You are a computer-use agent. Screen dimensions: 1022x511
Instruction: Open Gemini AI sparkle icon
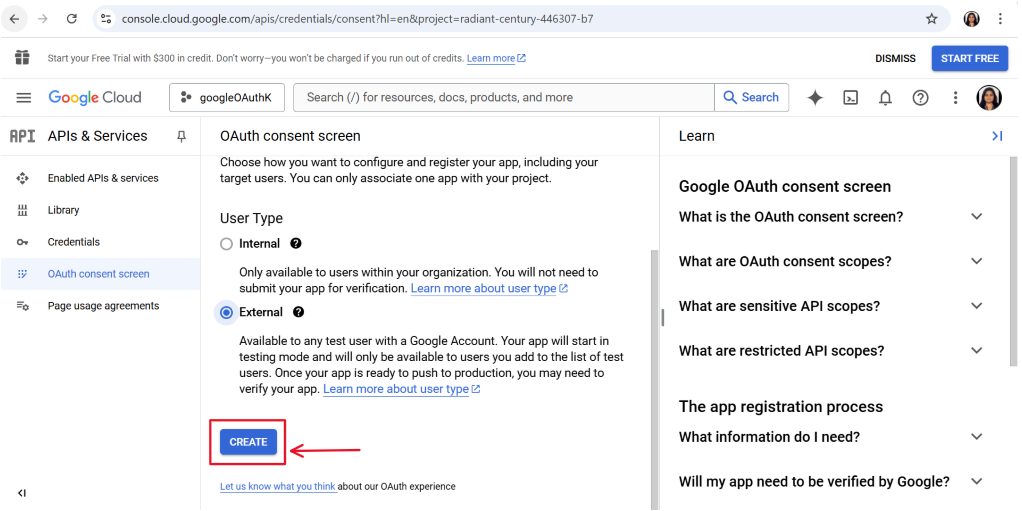click(x=815, y=98)
